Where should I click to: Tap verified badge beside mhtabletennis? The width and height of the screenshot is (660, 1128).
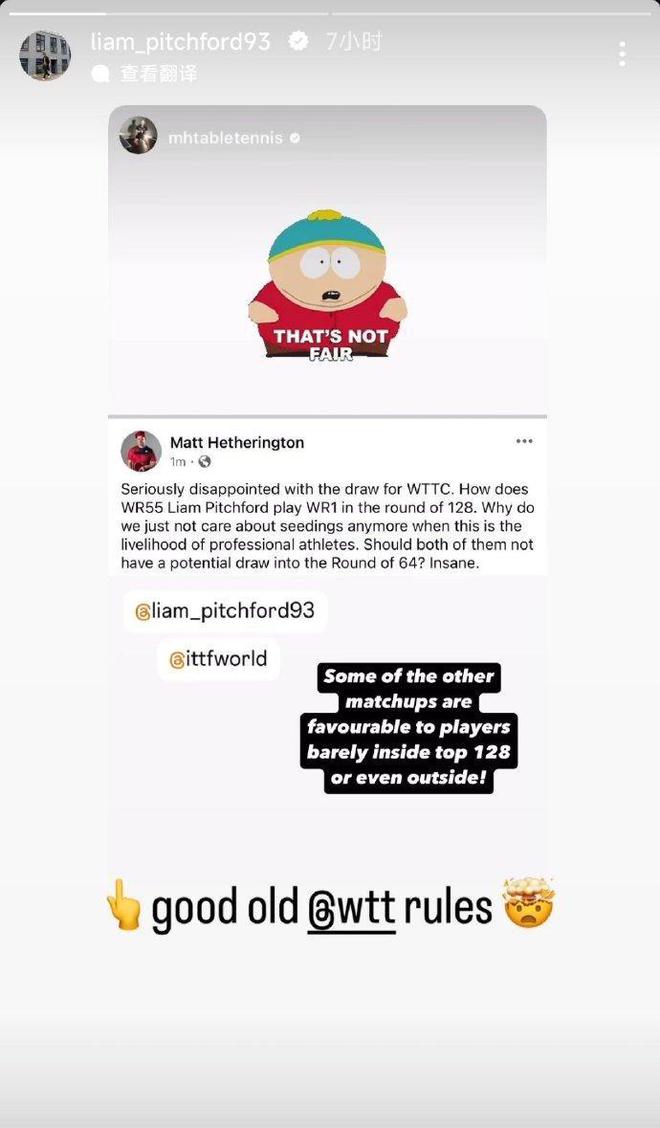tap(295, 137)
